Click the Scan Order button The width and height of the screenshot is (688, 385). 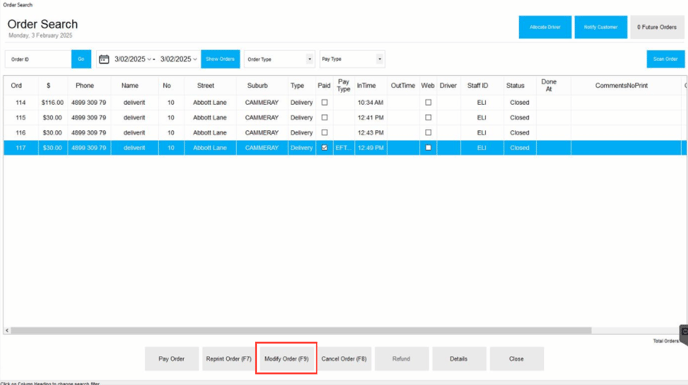(665, 59)
